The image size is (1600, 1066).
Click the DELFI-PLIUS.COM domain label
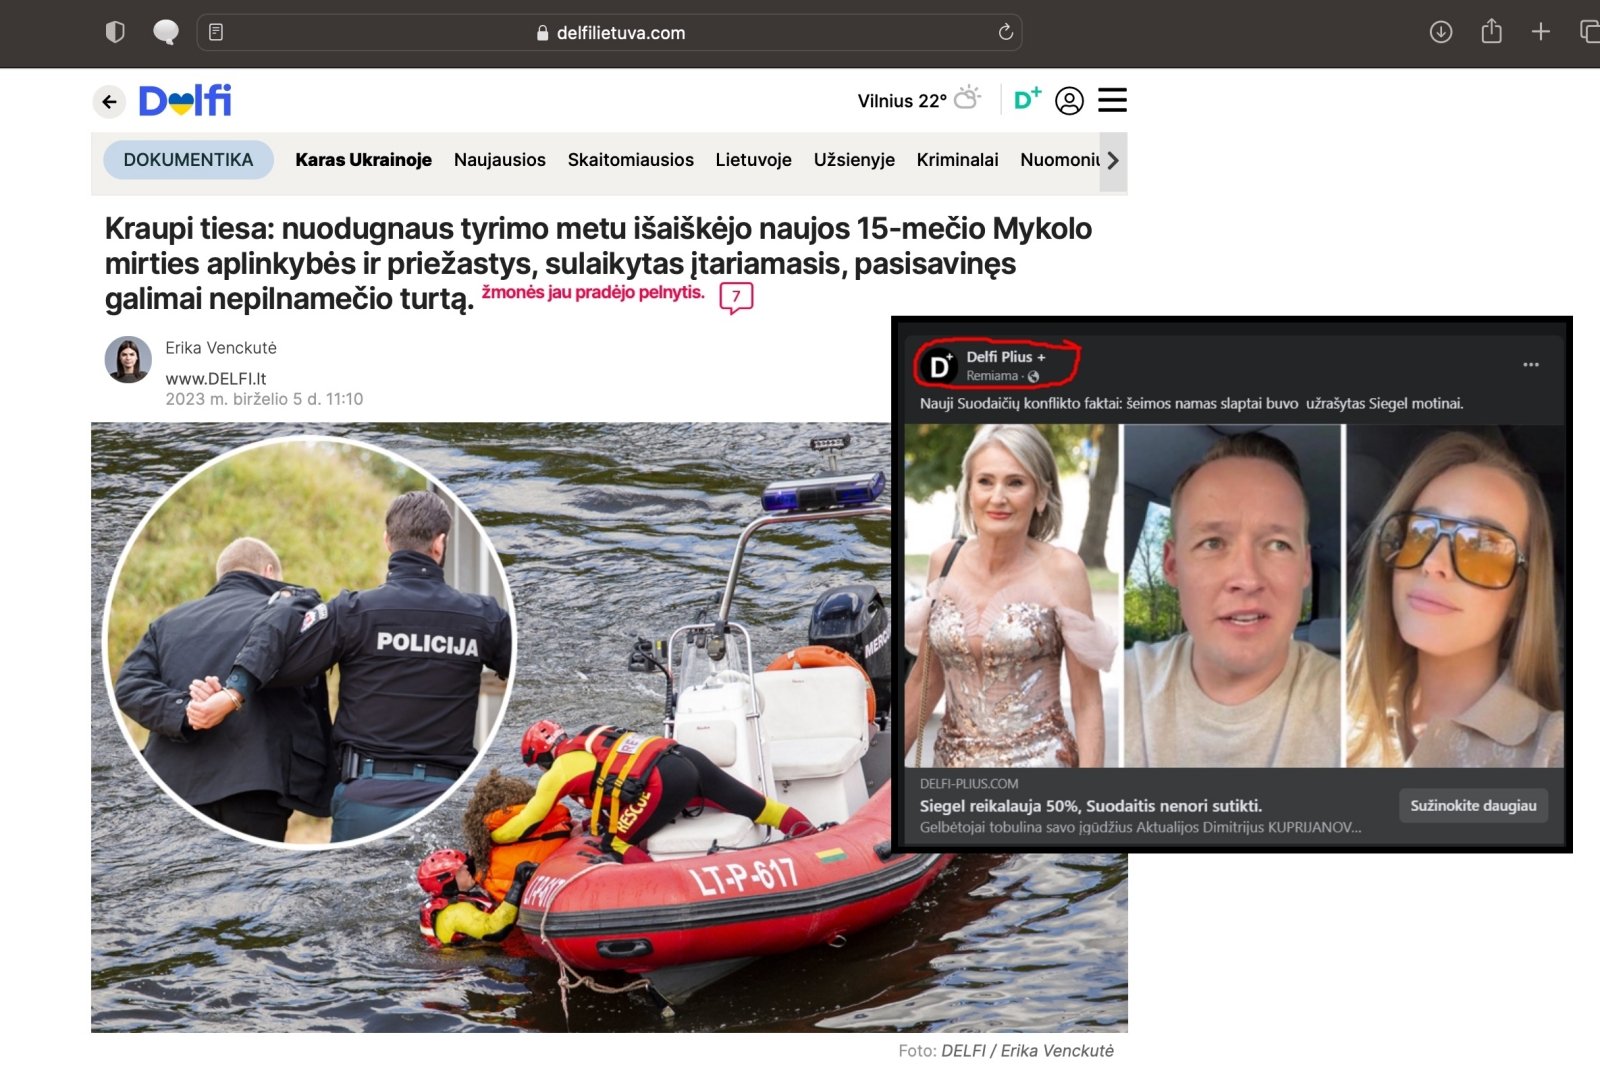click(x=969, y=784)
